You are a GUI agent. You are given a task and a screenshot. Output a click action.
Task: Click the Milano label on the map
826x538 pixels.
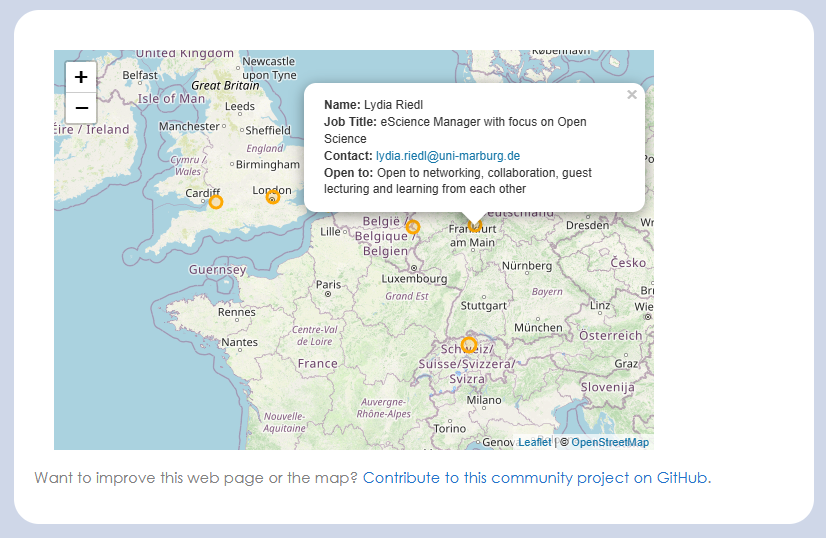[484, 400]
